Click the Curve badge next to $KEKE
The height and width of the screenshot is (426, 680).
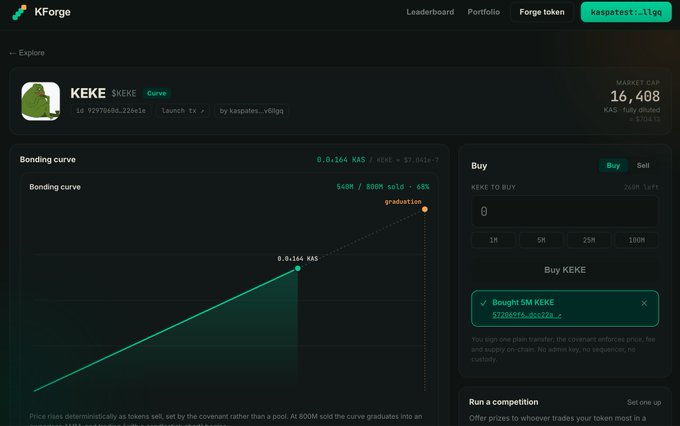[157, 93]
